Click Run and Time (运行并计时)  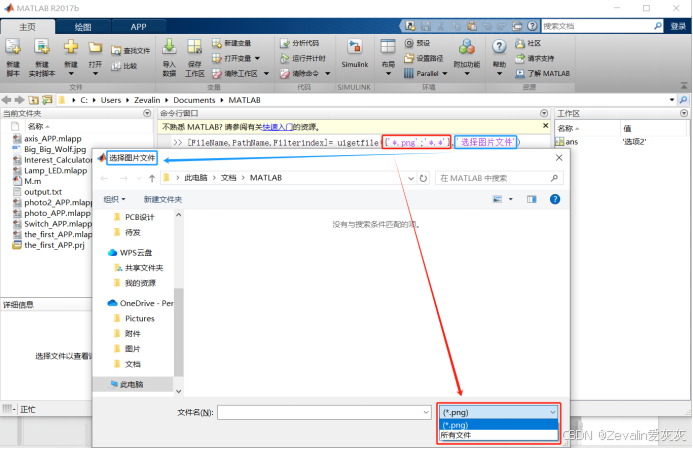[303, 58]
